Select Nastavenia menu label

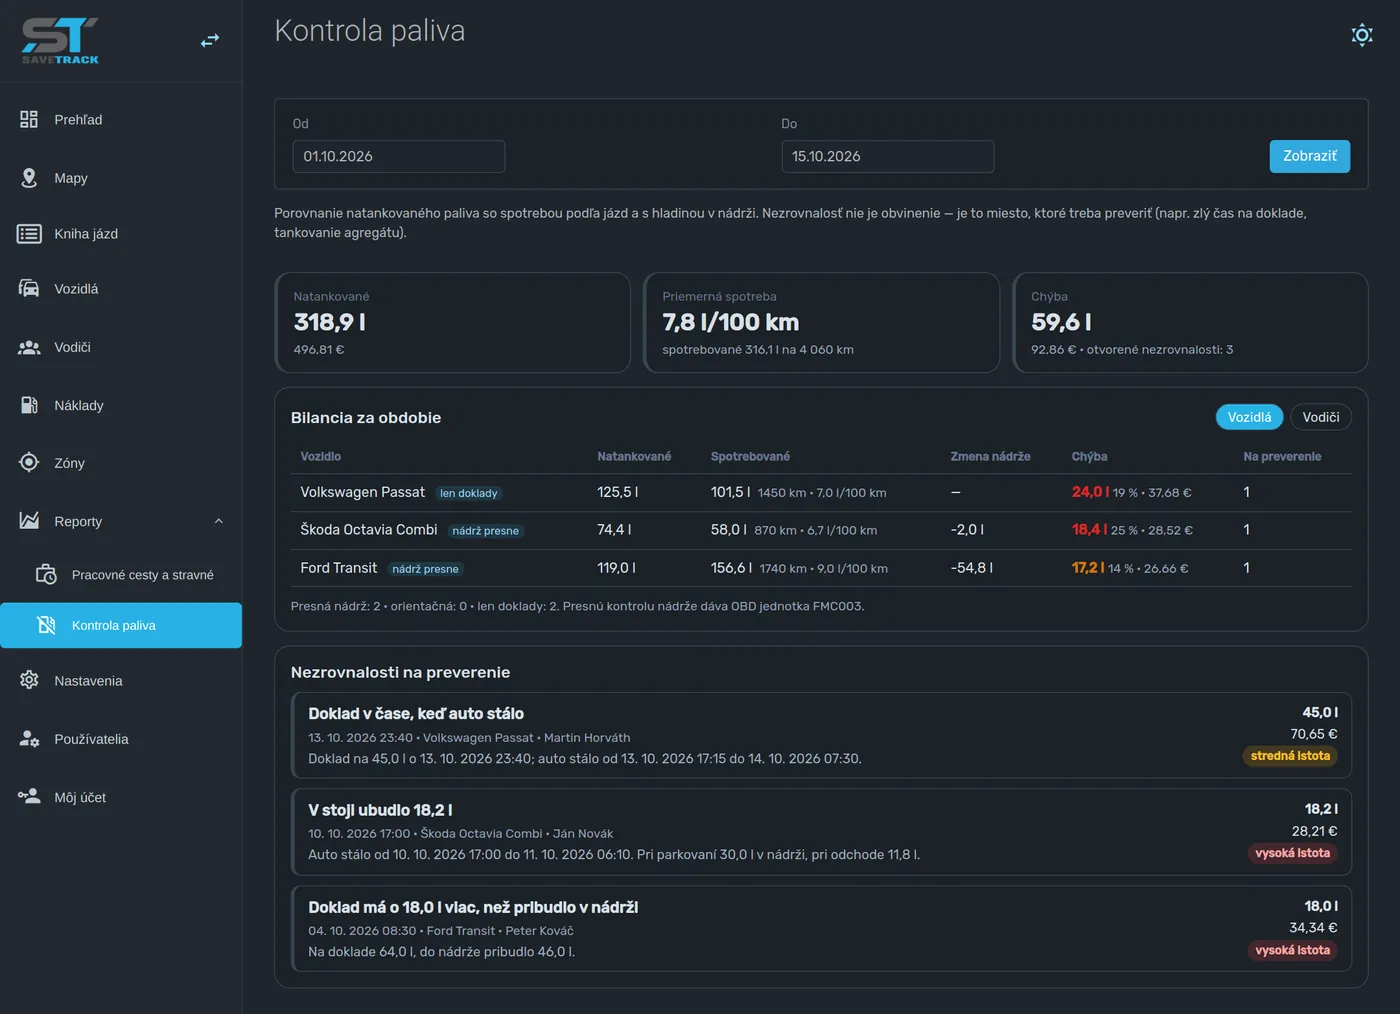[x=88, y=681]
